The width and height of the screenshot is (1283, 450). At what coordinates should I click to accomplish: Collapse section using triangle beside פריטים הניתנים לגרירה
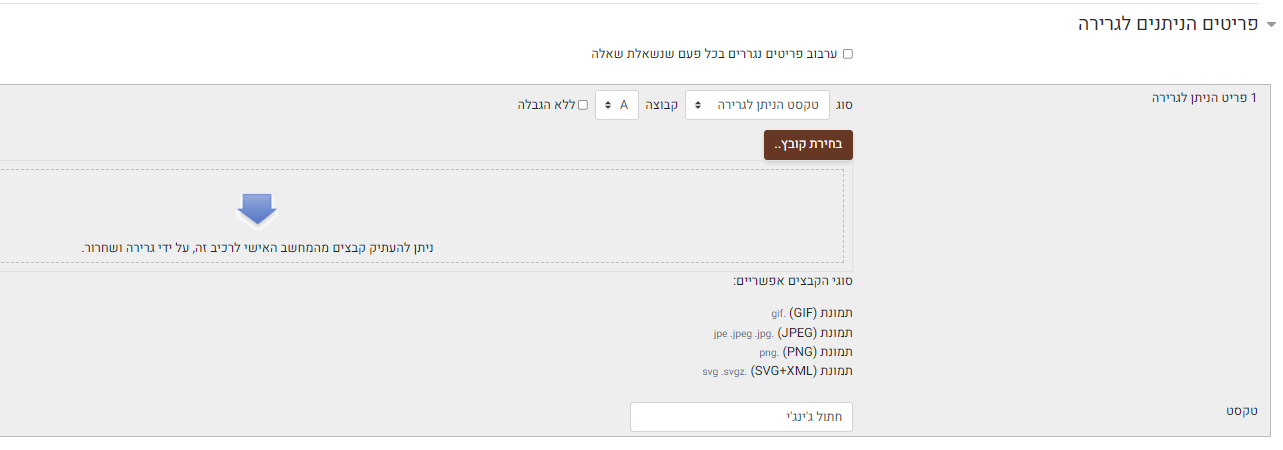[1272, 26]
